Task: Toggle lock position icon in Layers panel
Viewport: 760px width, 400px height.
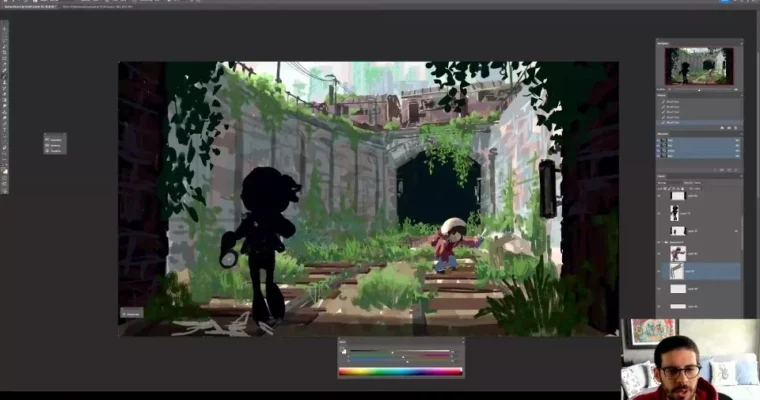Action: pyautogui.click(x=674, y=189)
